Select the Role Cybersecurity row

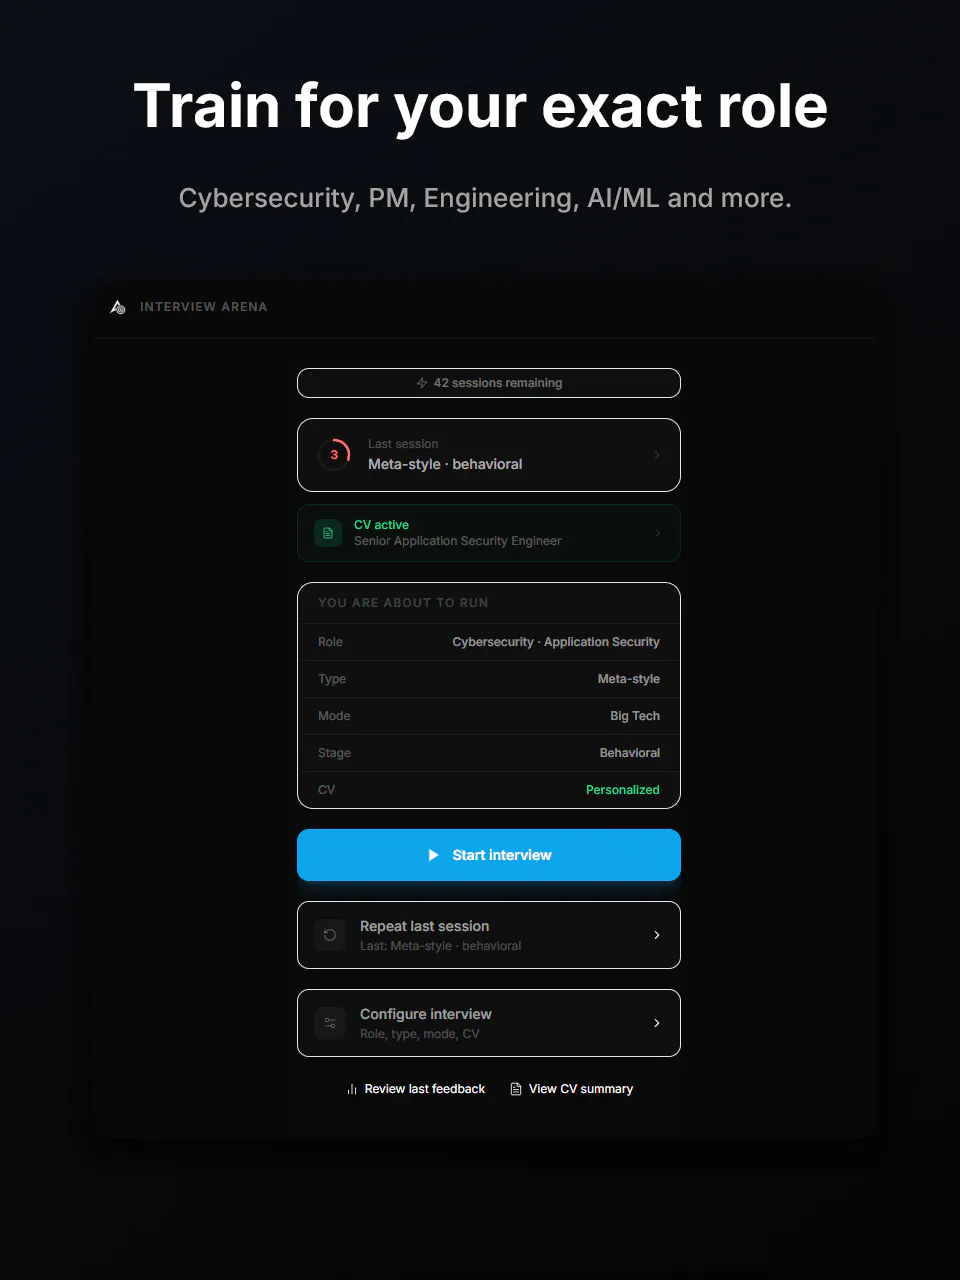(x=489, y=642)
